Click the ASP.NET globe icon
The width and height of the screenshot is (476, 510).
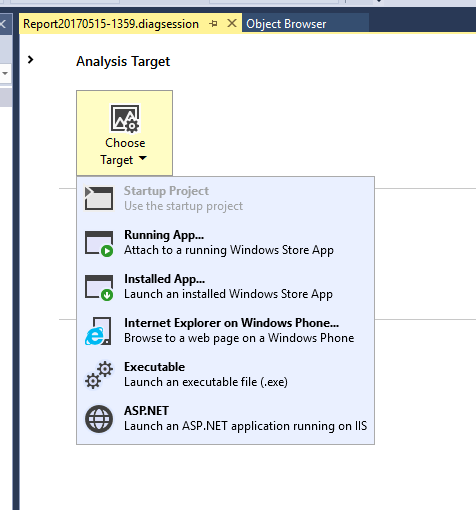click(99, 419)
